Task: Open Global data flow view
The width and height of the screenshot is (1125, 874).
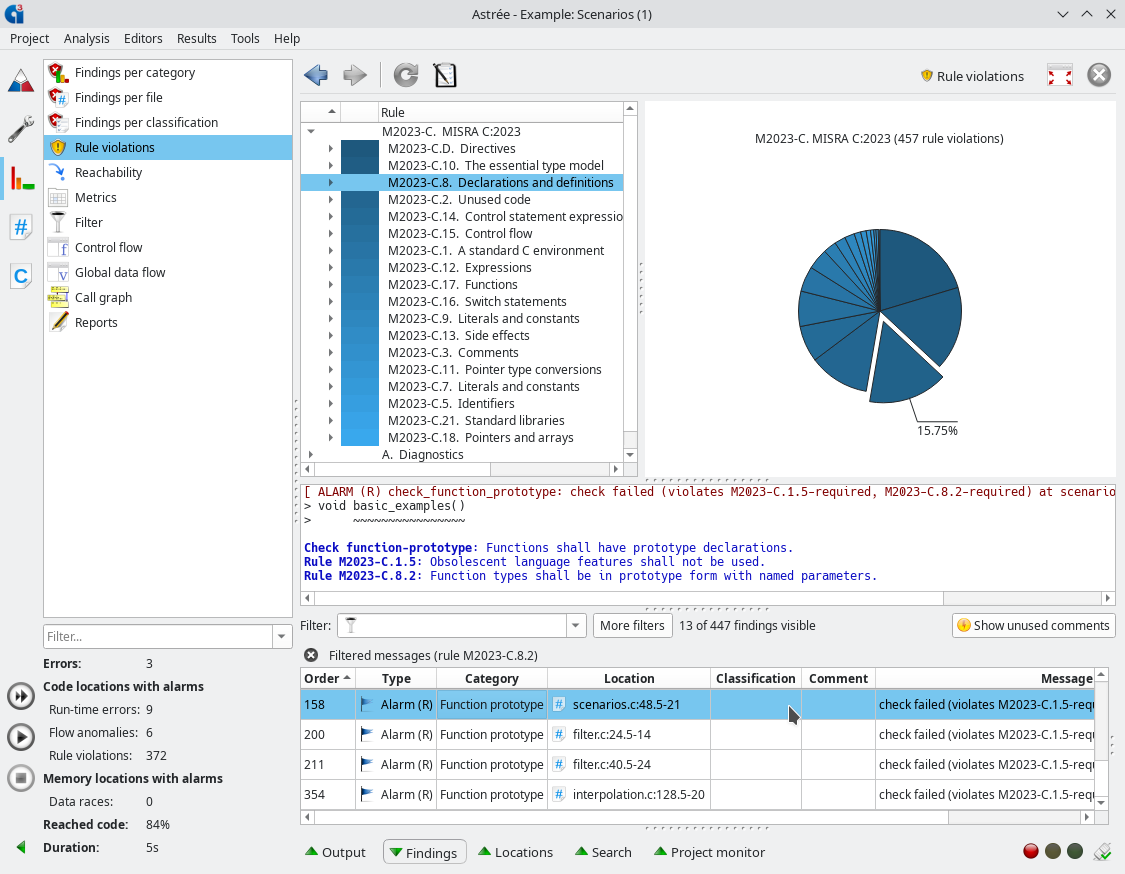Action: [x=120, y=273]
